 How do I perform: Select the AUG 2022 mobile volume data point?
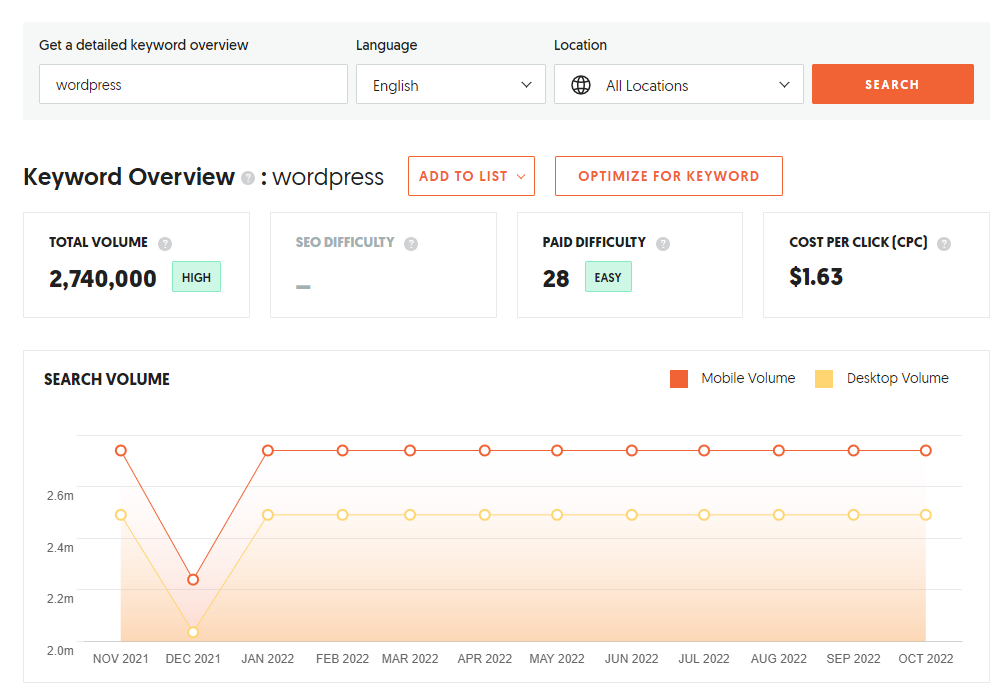click(778, 451)
